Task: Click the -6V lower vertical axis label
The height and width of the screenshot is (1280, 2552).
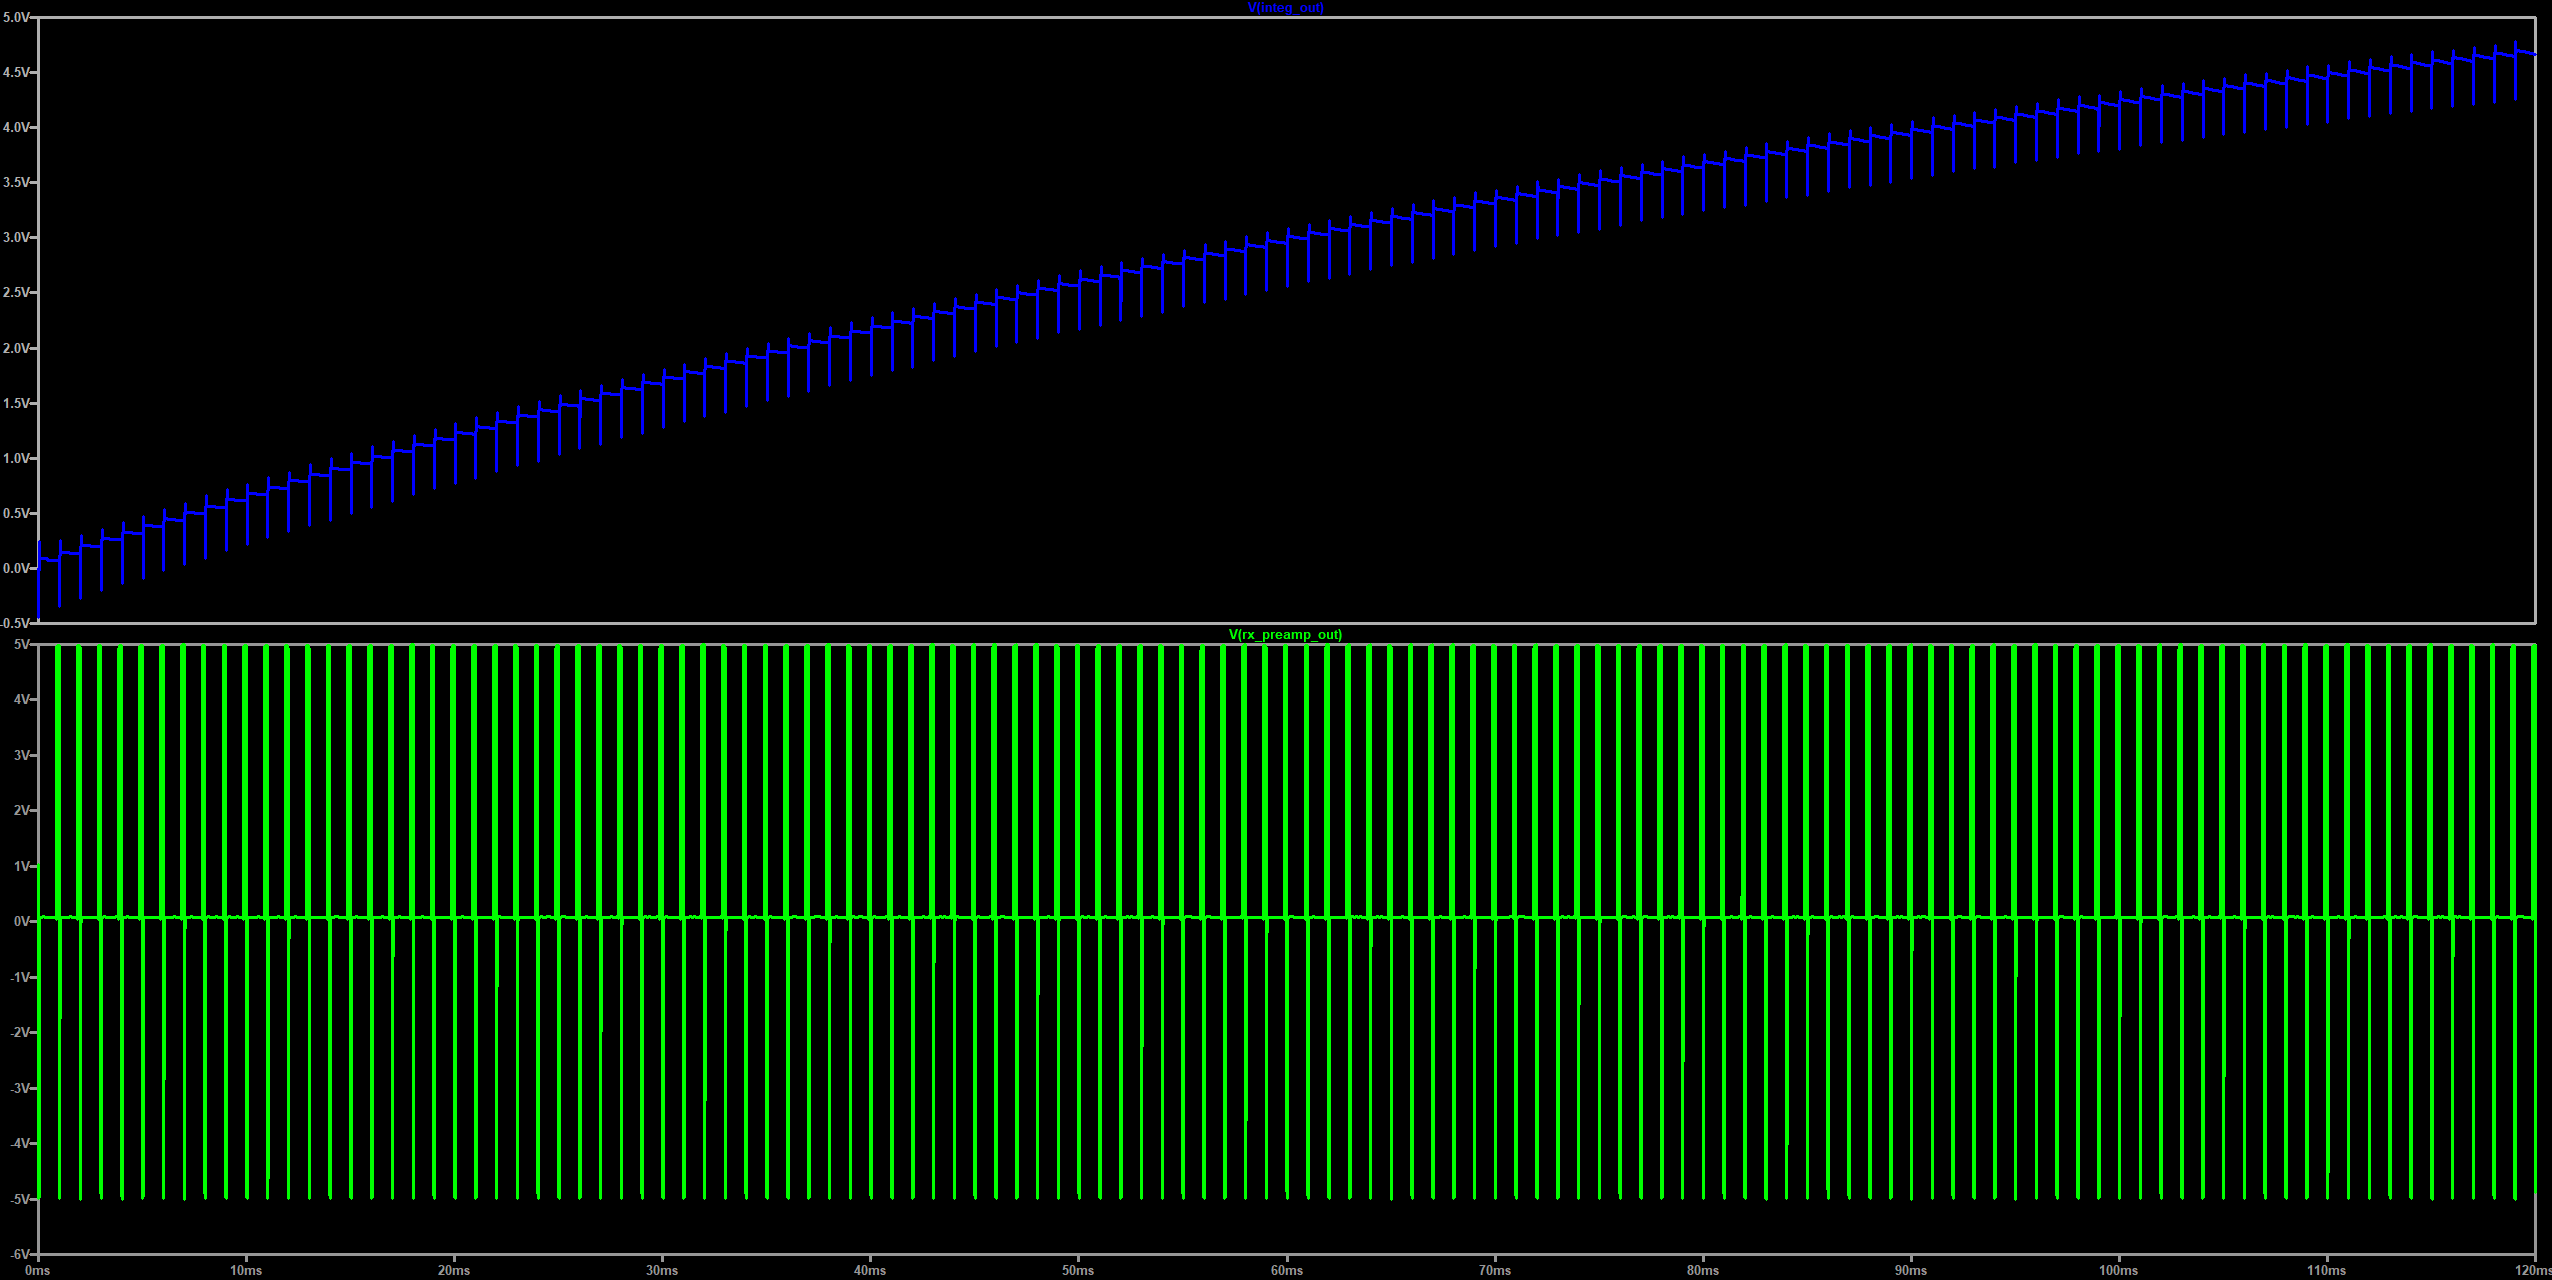Action: (x=20, y=1254)
